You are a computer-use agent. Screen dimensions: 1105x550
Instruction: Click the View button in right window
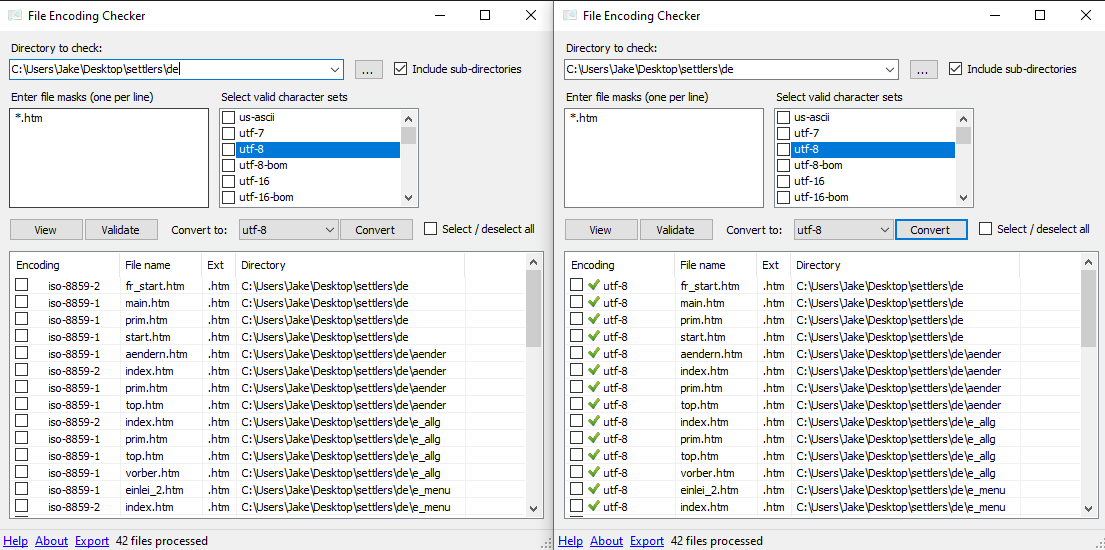(601, 230)
